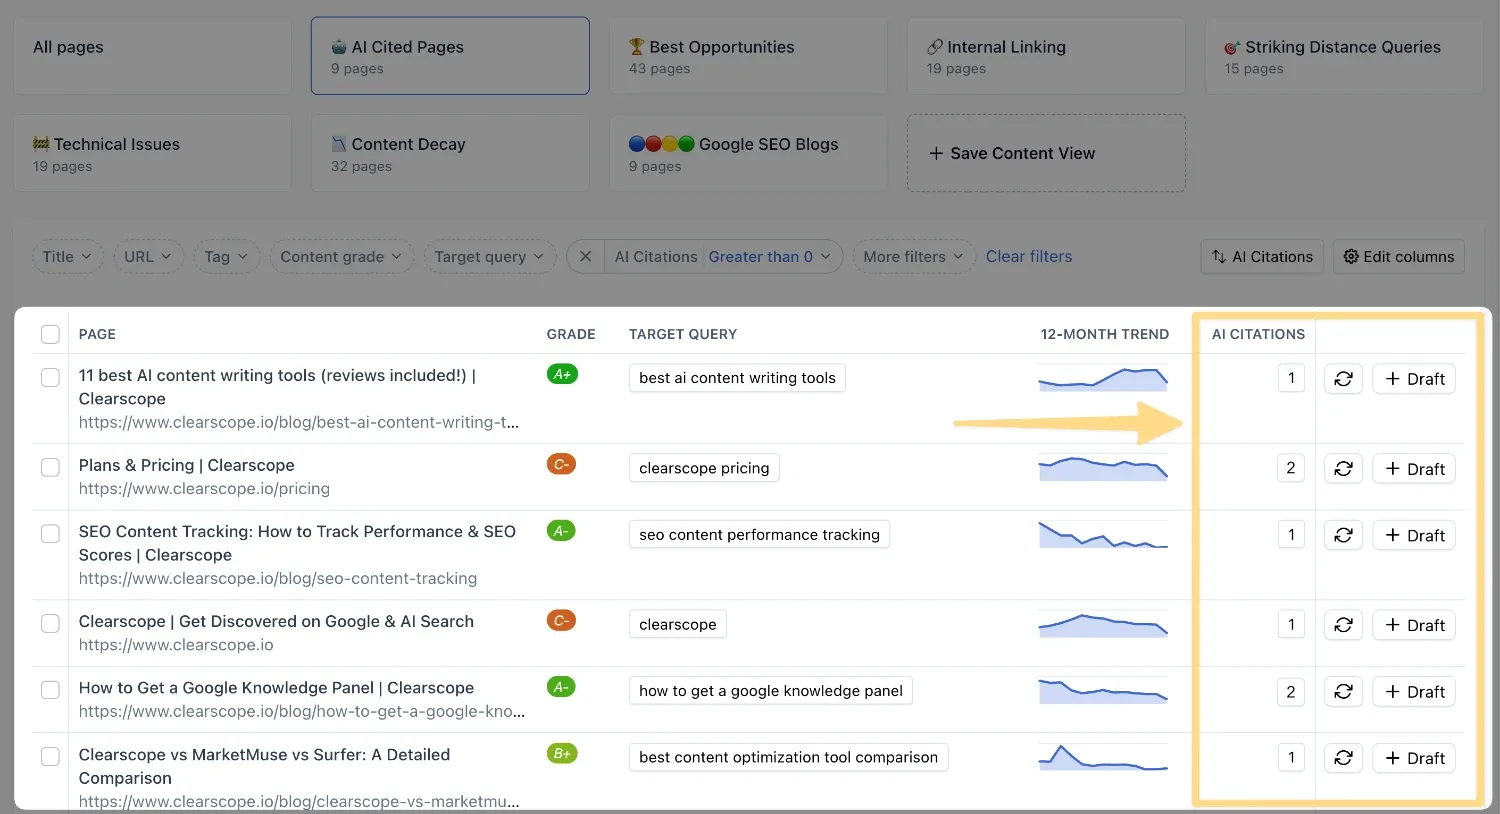The width and height of the screenshot is (1500, 814).
Task: Refresh the 11 best AI content writing tools row
Action: (x=1343, y=379)
